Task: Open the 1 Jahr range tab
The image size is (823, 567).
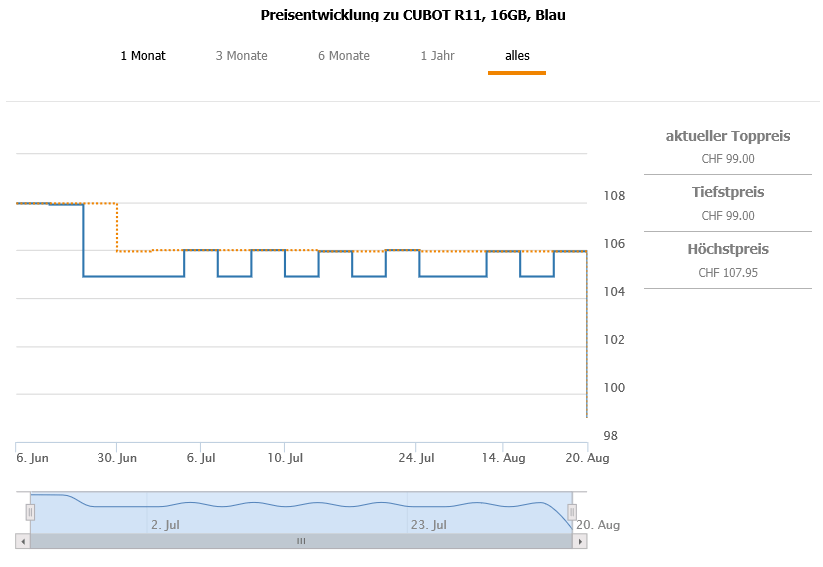Action: tap(437, 56)
